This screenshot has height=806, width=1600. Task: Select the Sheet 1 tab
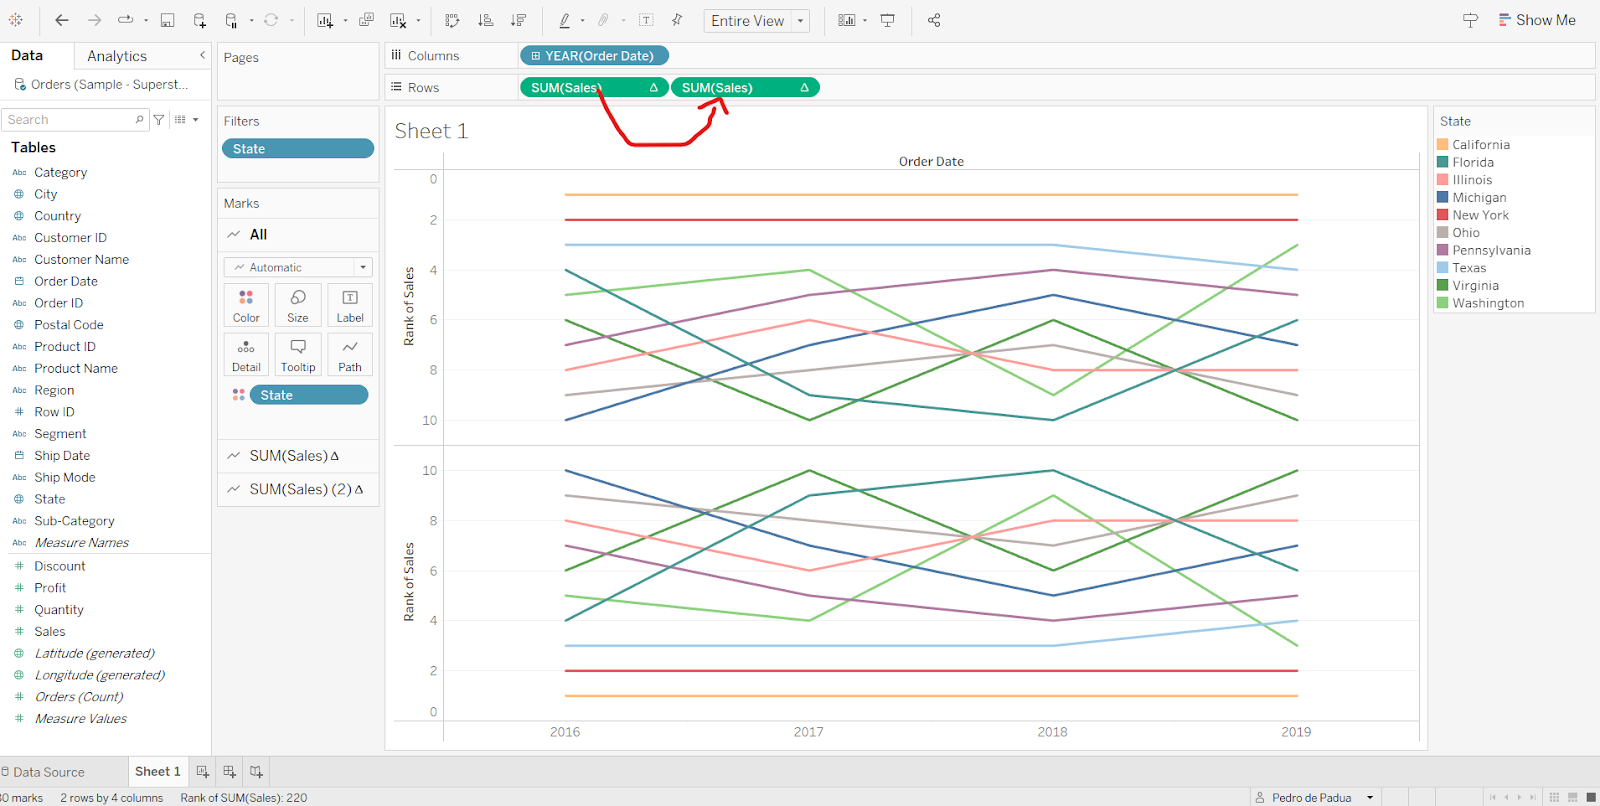(x=158, y=772)
